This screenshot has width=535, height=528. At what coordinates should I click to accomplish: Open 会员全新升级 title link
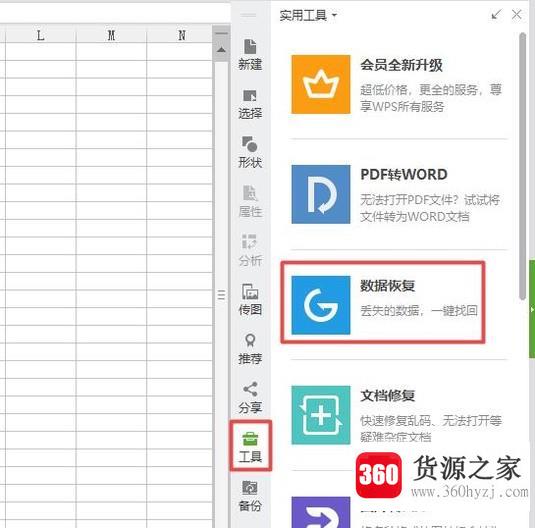(401, 65)
